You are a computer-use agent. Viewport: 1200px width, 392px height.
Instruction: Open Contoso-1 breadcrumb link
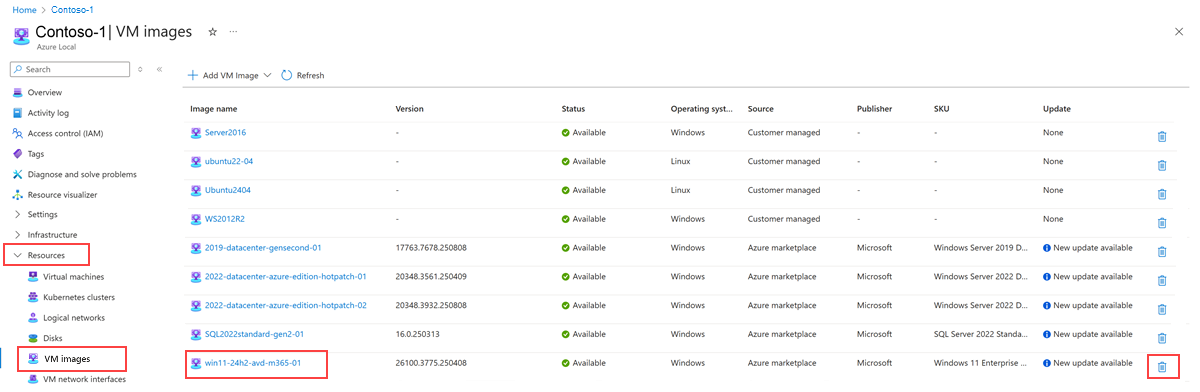tap(71, 9)
